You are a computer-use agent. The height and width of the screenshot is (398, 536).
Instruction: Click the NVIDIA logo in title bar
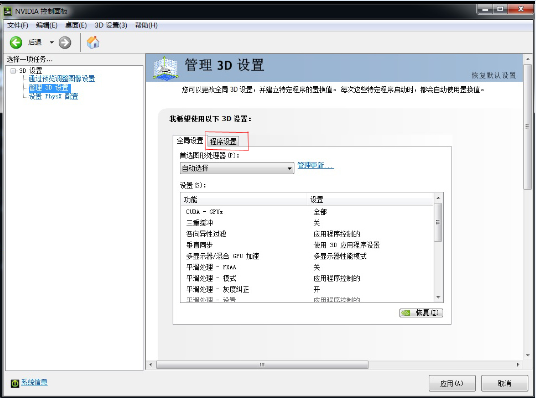[8, 11]
